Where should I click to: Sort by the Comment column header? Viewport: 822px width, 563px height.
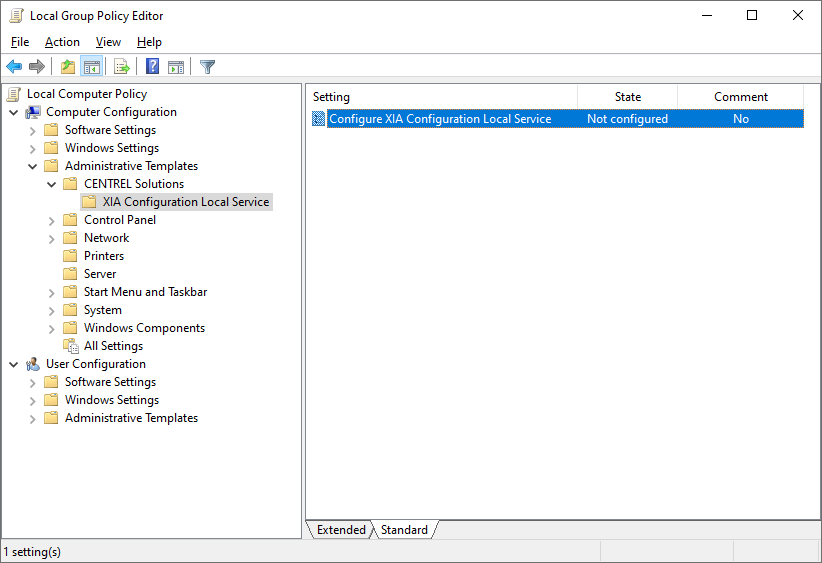click(x=740, y=97)
